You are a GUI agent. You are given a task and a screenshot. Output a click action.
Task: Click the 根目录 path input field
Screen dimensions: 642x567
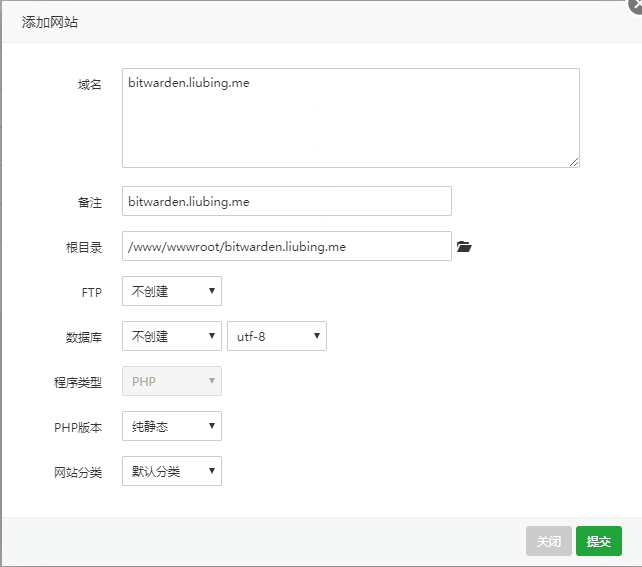[286, 246]
